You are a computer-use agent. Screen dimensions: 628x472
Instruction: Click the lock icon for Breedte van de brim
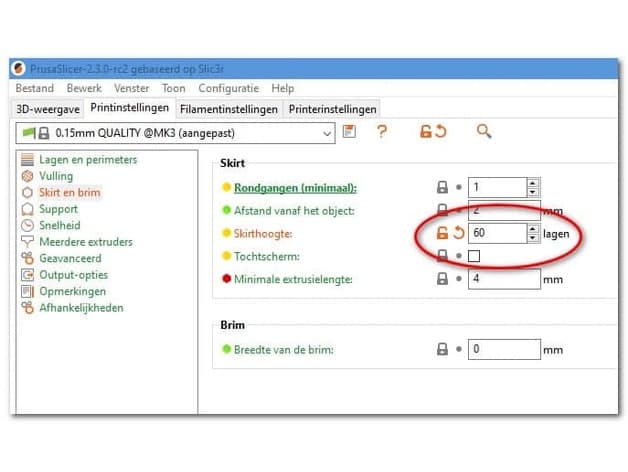442,349
